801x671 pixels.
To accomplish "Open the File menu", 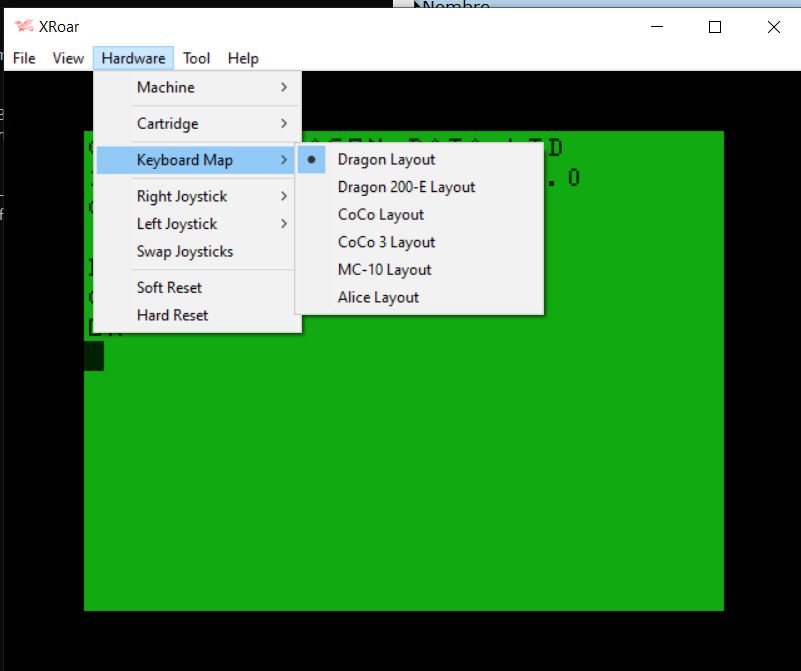I will point(24,58).
